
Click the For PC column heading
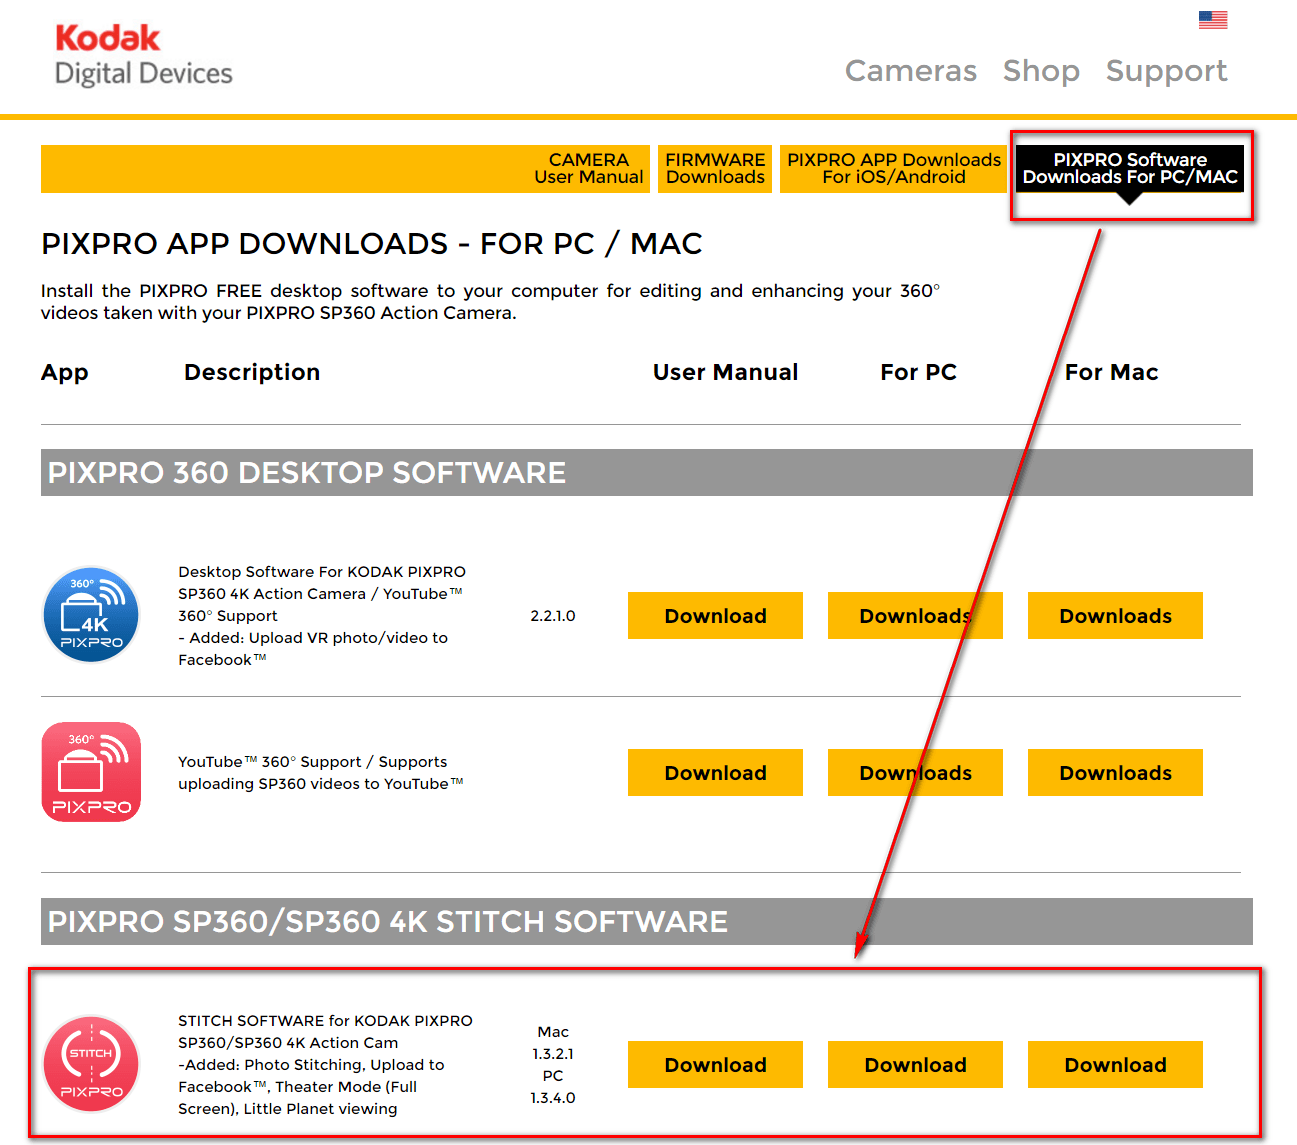coord(918,372)
